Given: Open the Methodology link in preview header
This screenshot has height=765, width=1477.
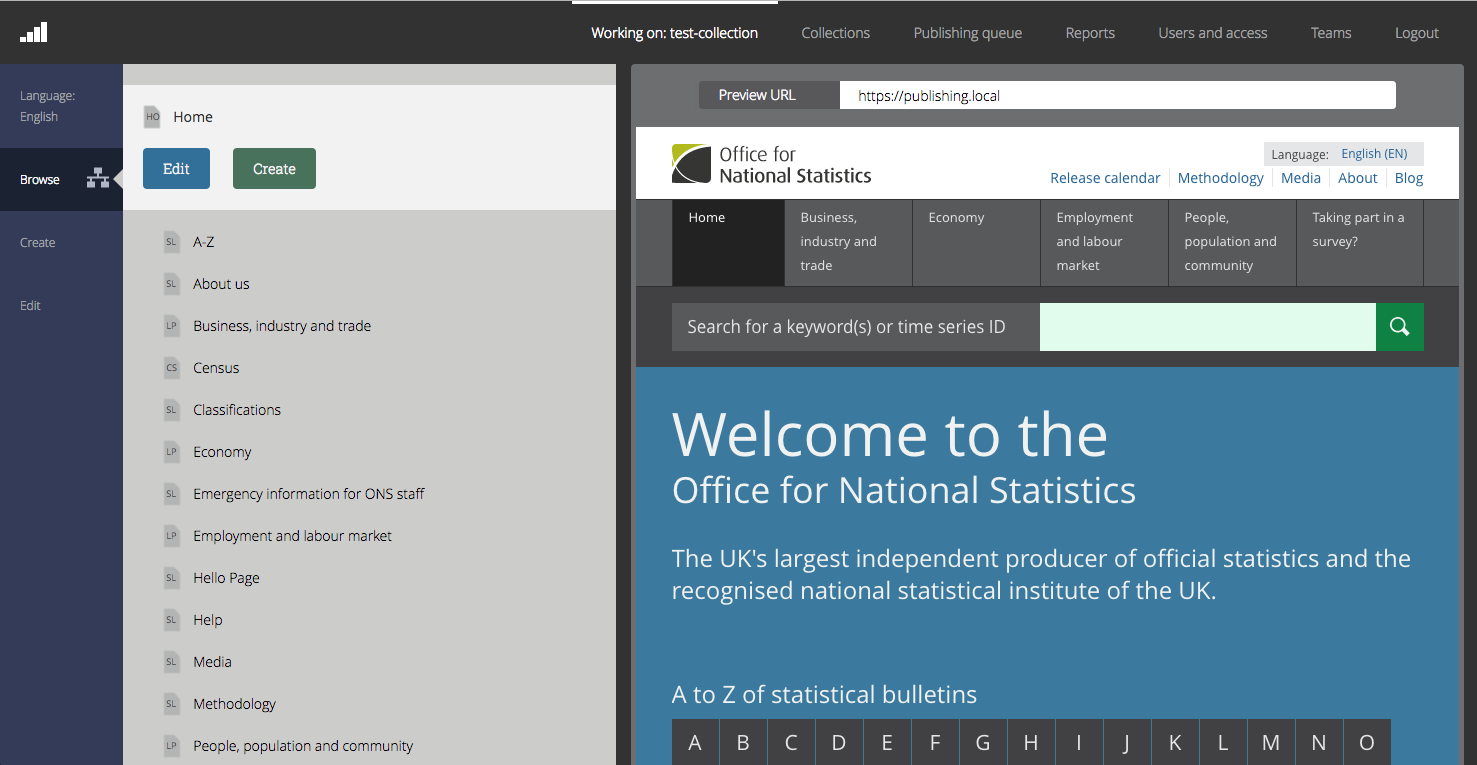Looking at the screenshot, I should (1221, 178).
